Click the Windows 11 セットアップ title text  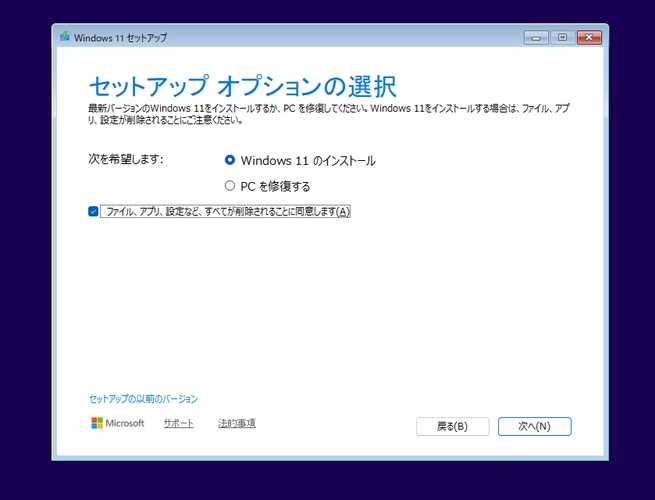[120, 38]
